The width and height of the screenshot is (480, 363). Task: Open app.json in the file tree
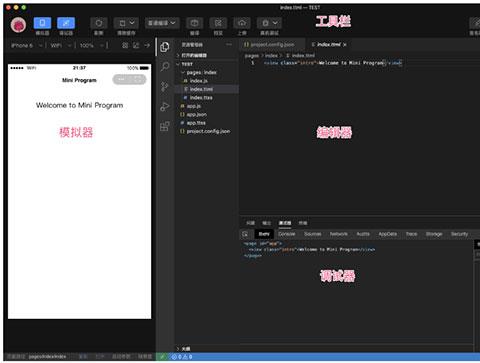207,114
